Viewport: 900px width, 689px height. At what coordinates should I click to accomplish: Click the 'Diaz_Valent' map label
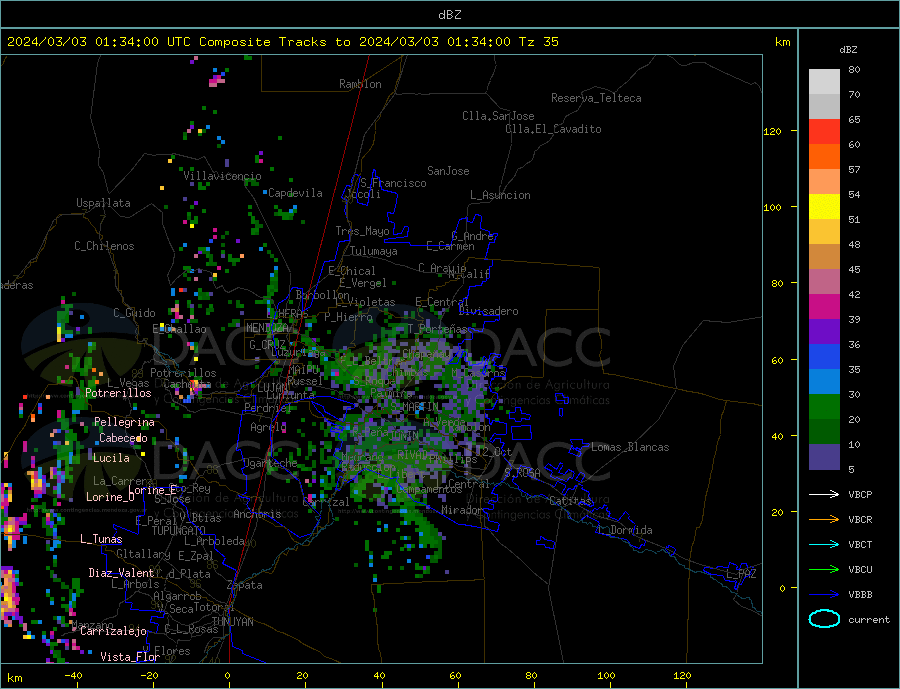[x=121, y=573]
